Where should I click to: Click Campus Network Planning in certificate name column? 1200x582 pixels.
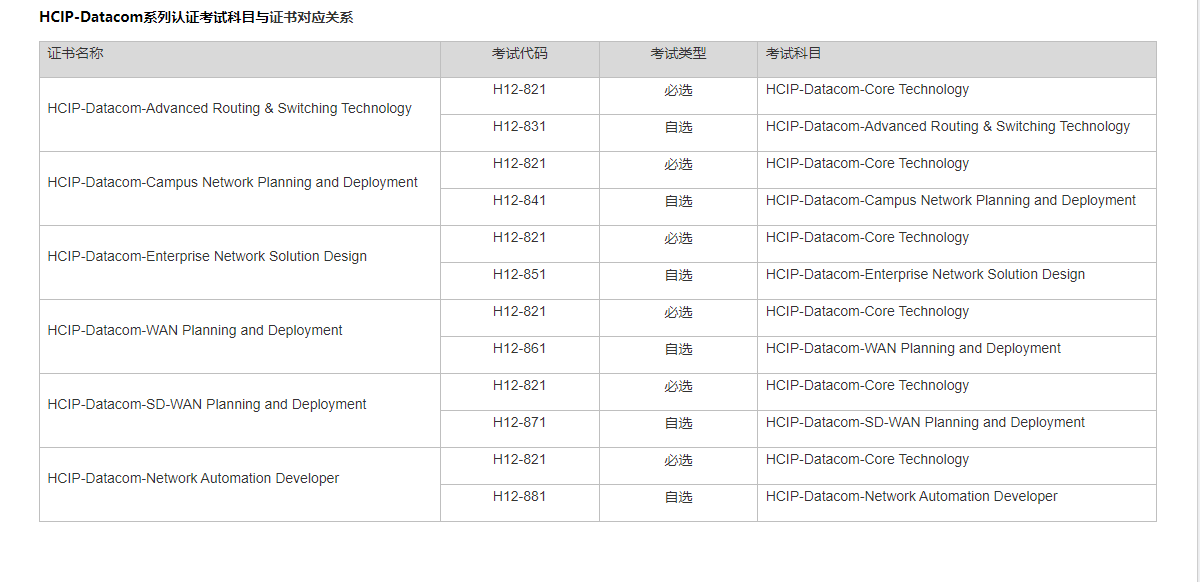click(x=232, y=183)
